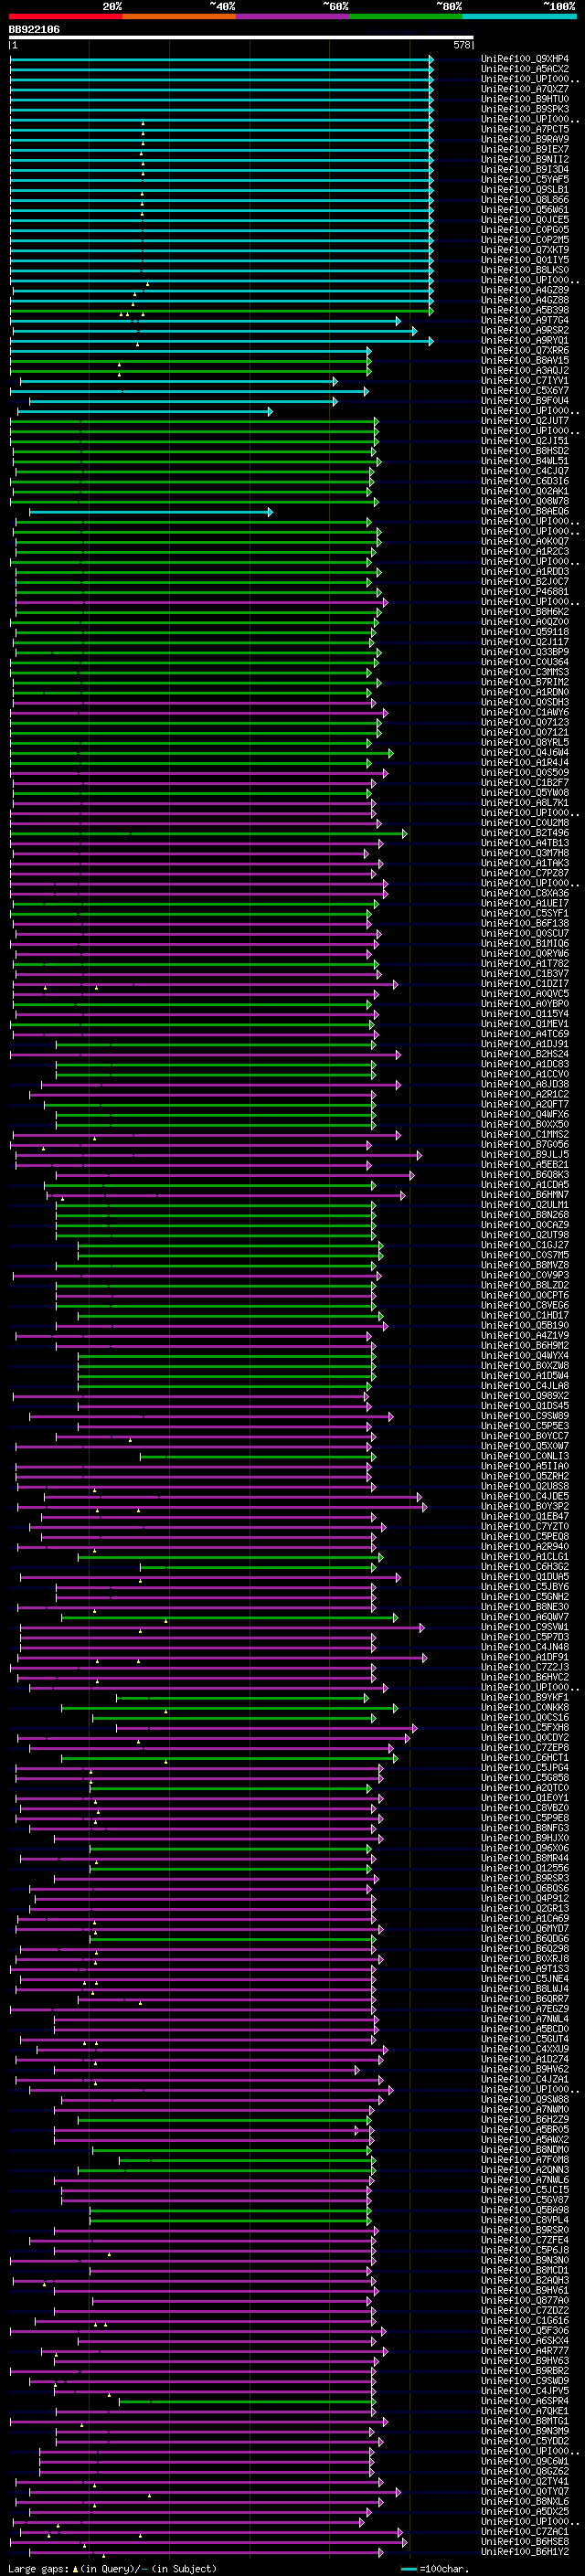Click the UniRef100_P46881 entry

point(525,592)
